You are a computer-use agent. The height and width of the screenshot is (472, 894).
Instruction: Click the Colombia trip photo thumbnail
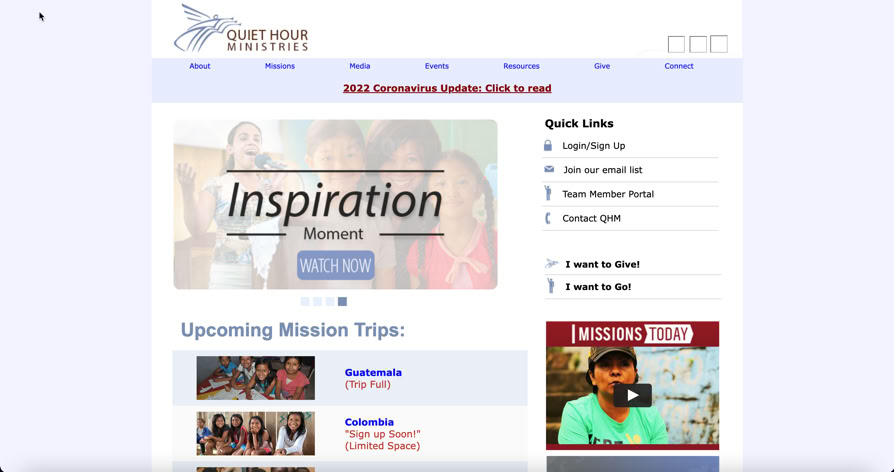pos(255,433)
